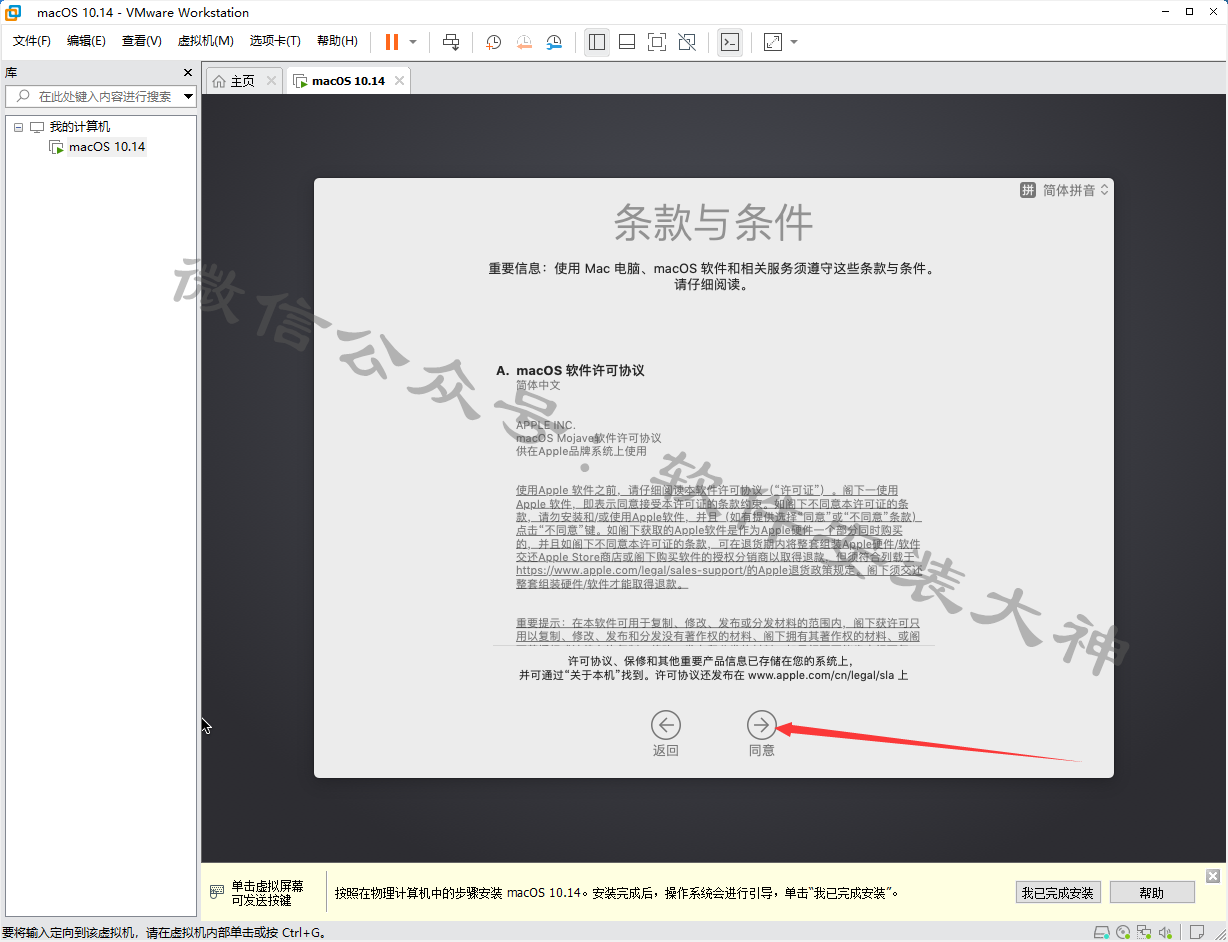
Task: Open the 文件(F) menu
Action: coord(32,41)
